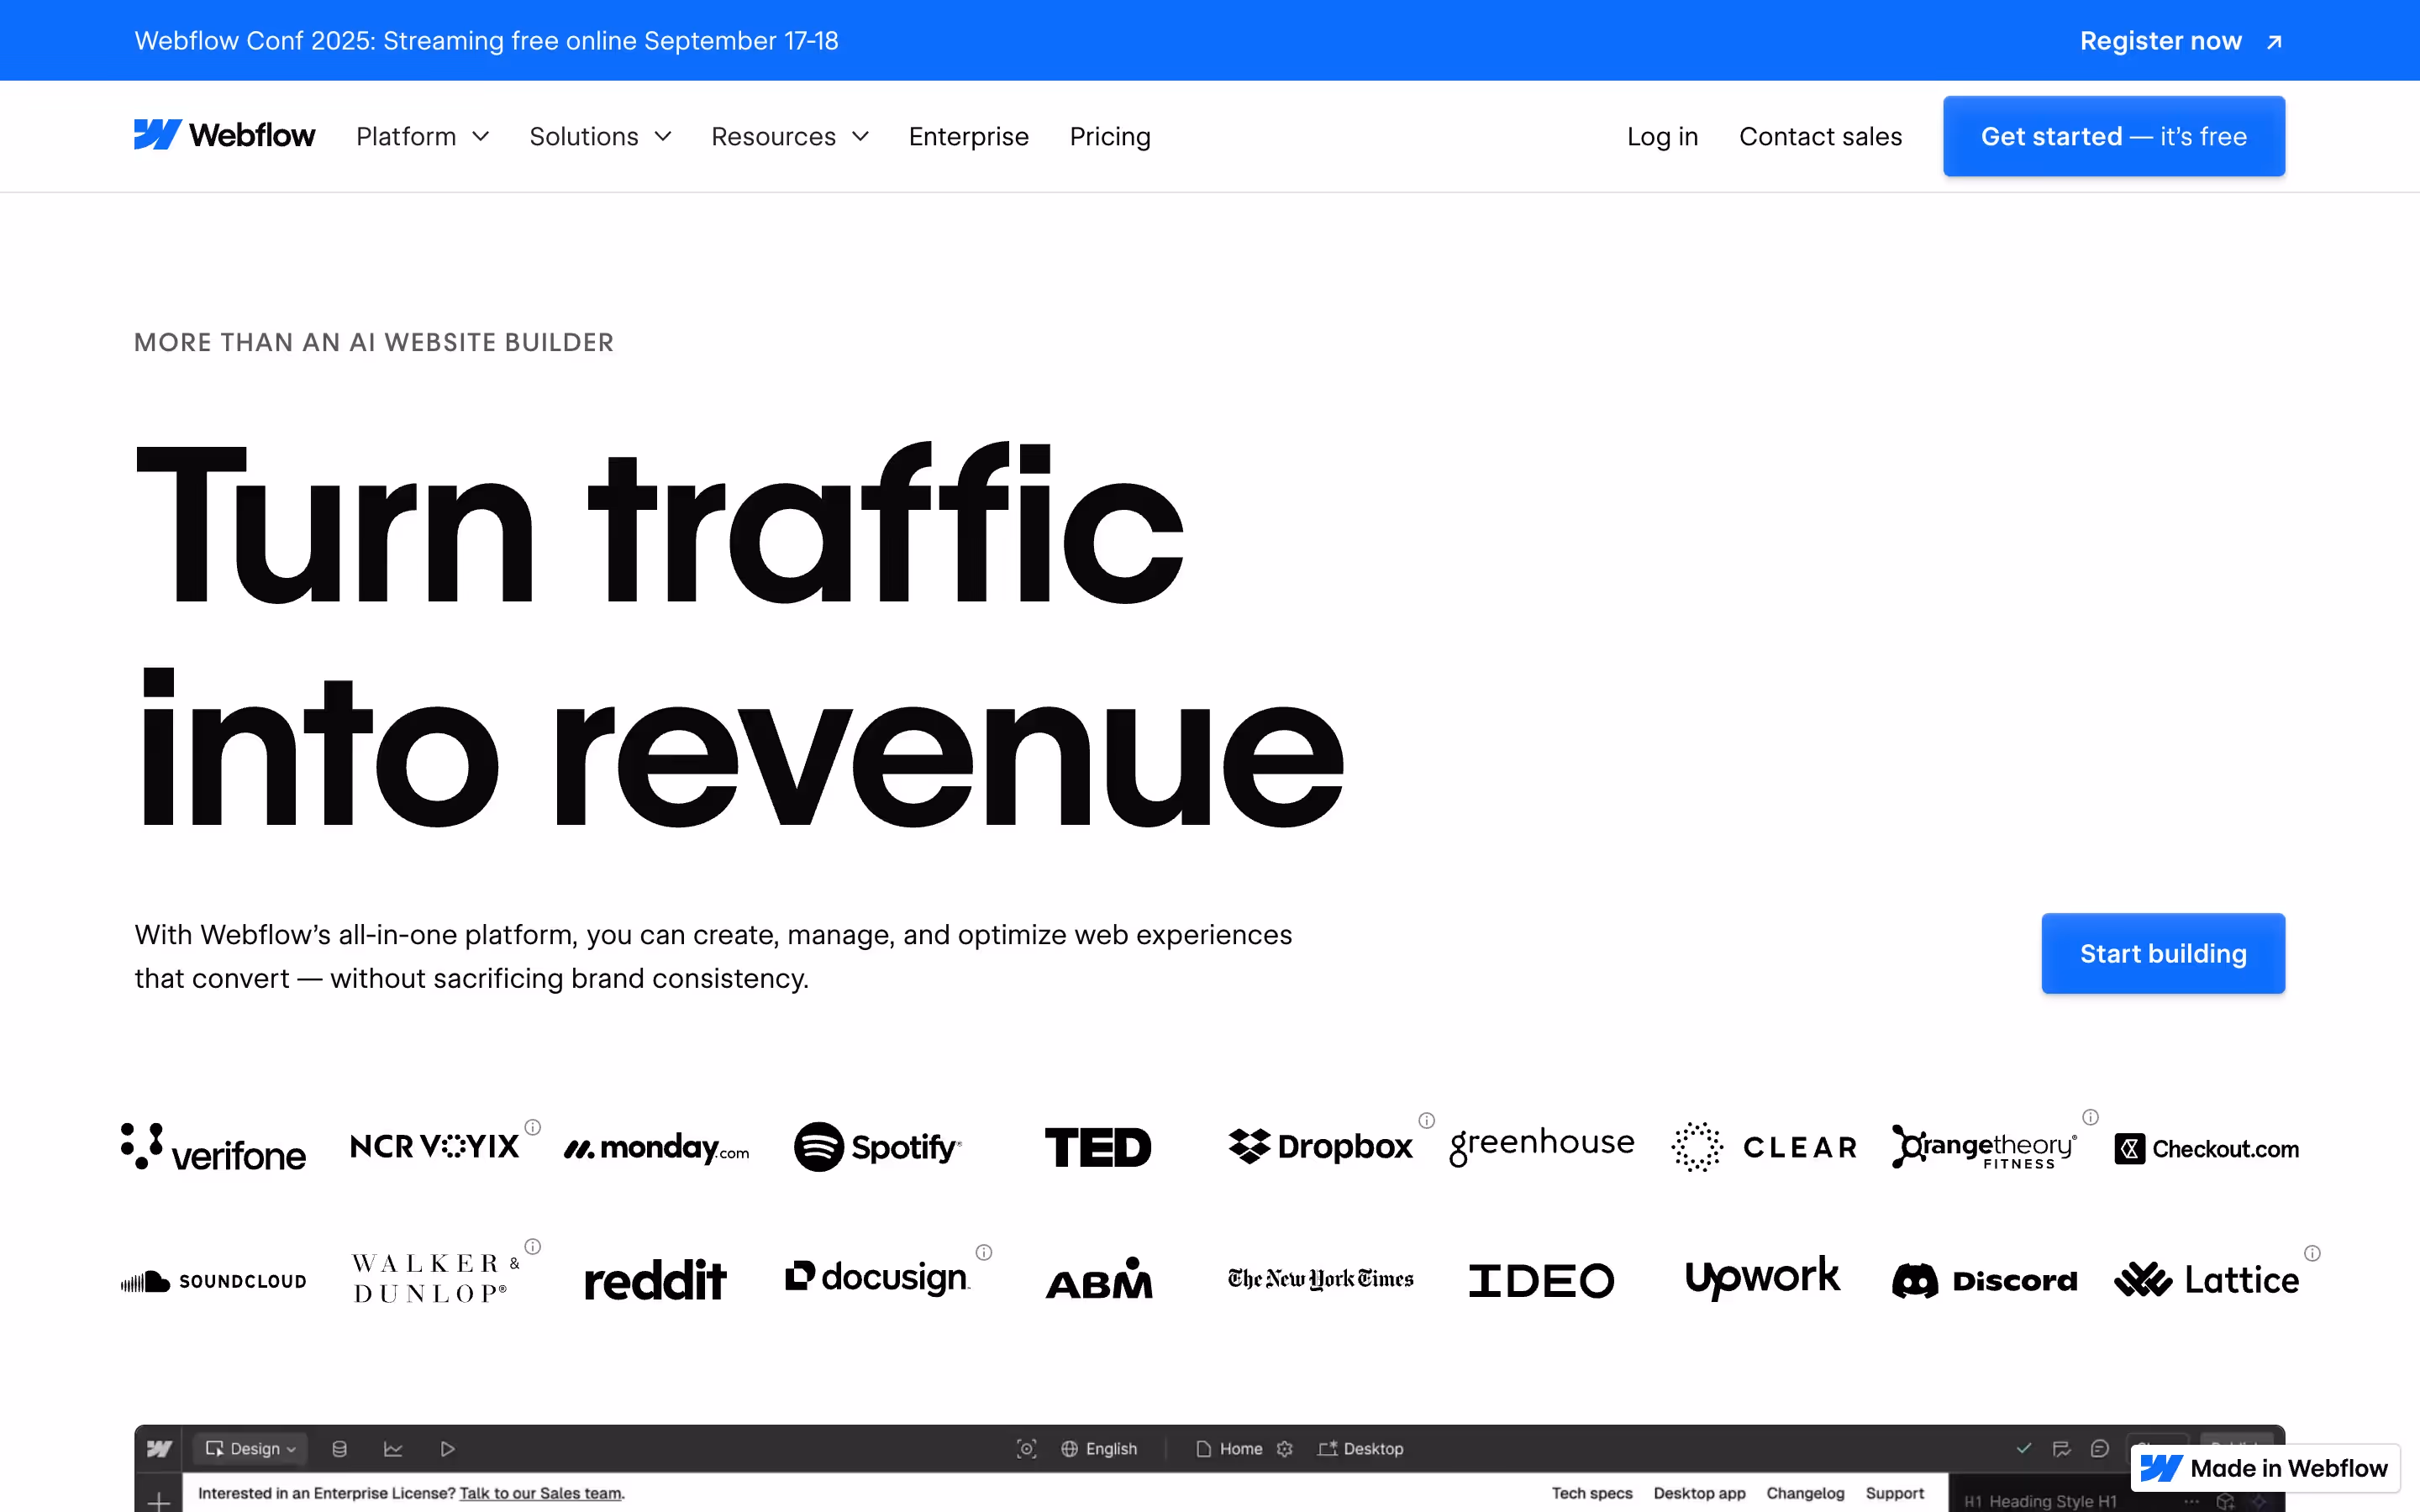Expand the Solutions dropdown menu
2420x1512 pixels.
[600, 136]
